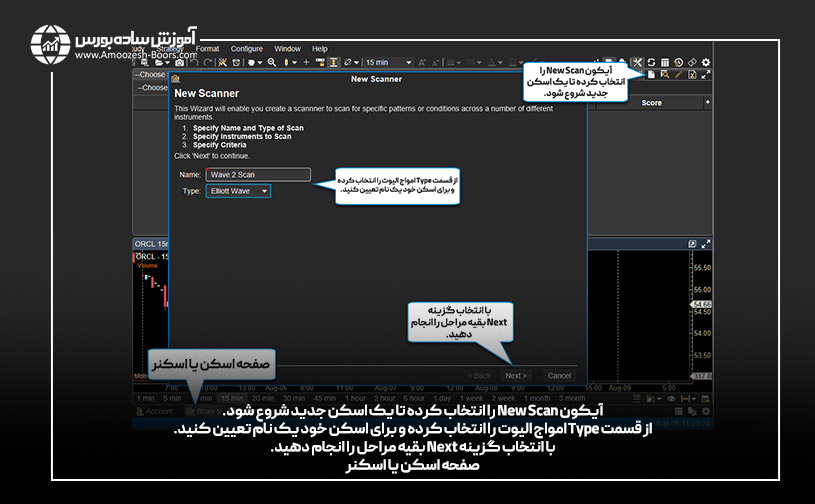Screen dimensions: 815x504
Task: Click the disabled Back button
Action: [x=479, y=376]
